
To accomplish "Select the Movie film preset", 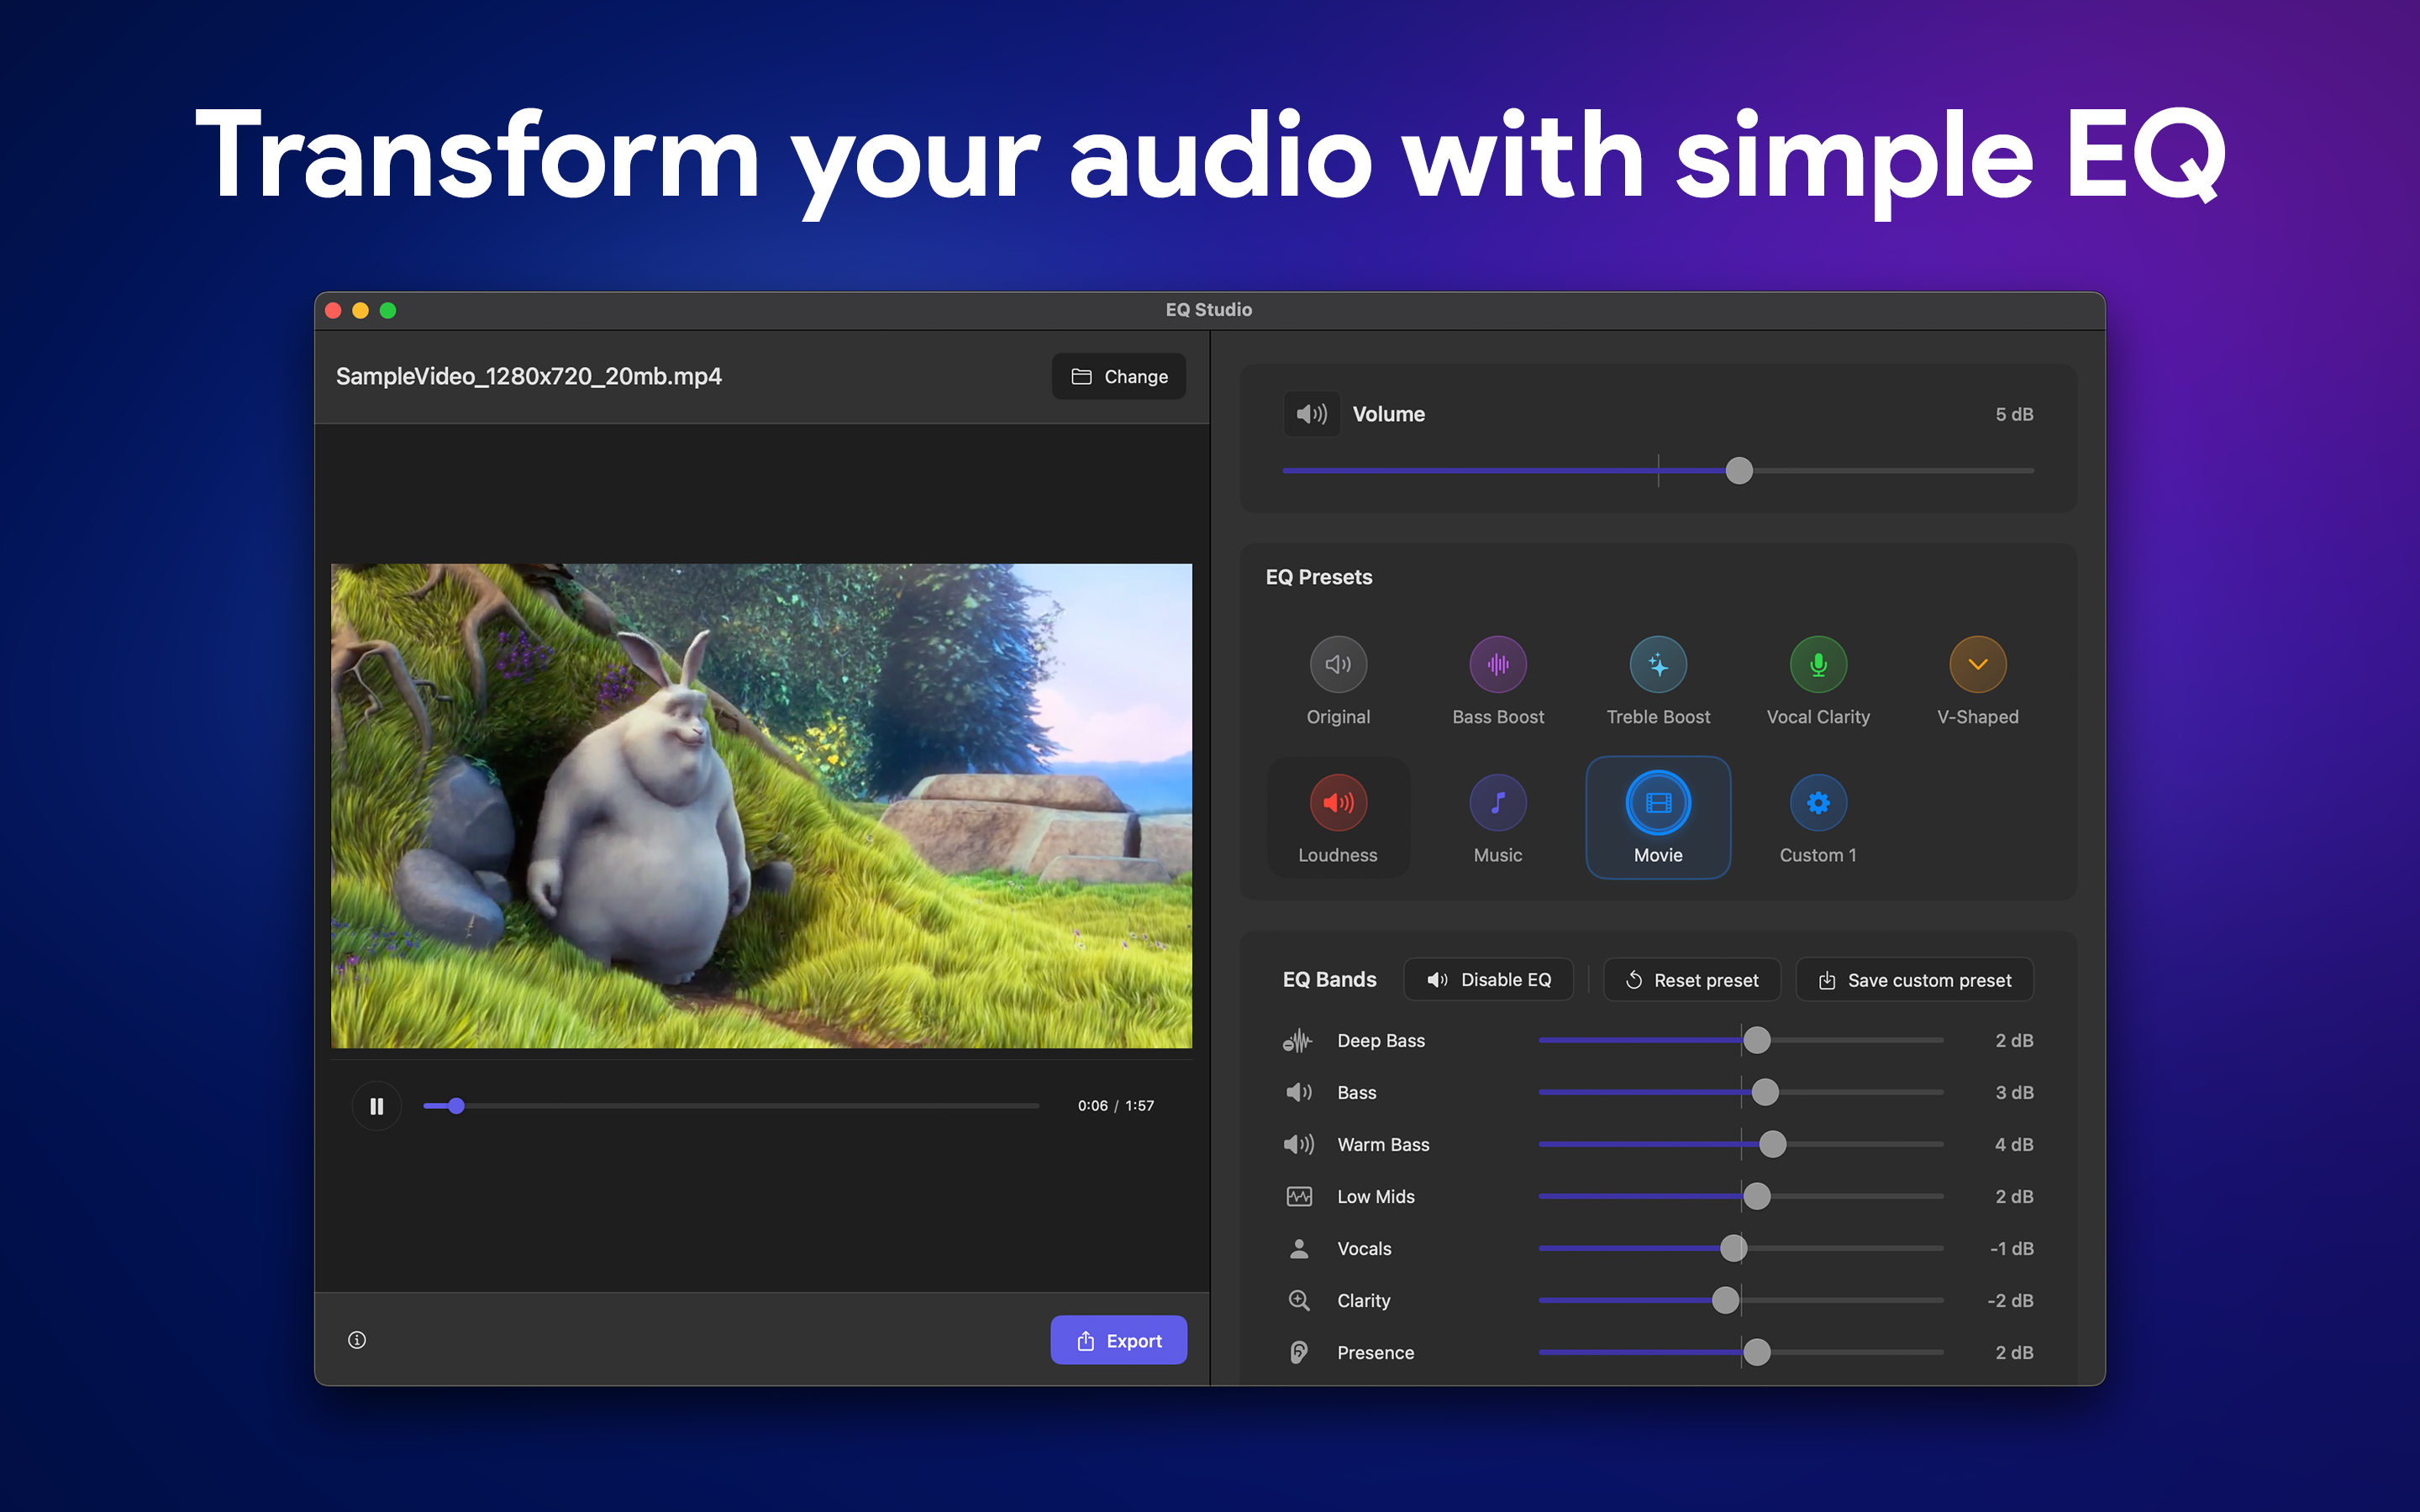I will click(x=1658, y=818).
